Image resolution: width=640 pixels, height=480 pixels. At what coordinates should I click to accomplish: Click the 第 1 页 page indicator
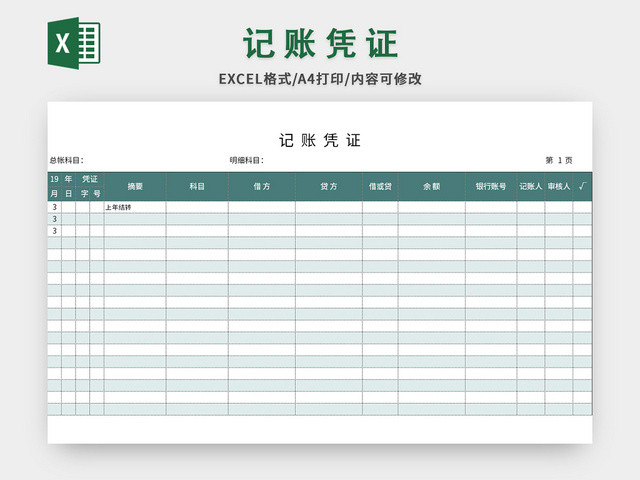click(559, 160)
